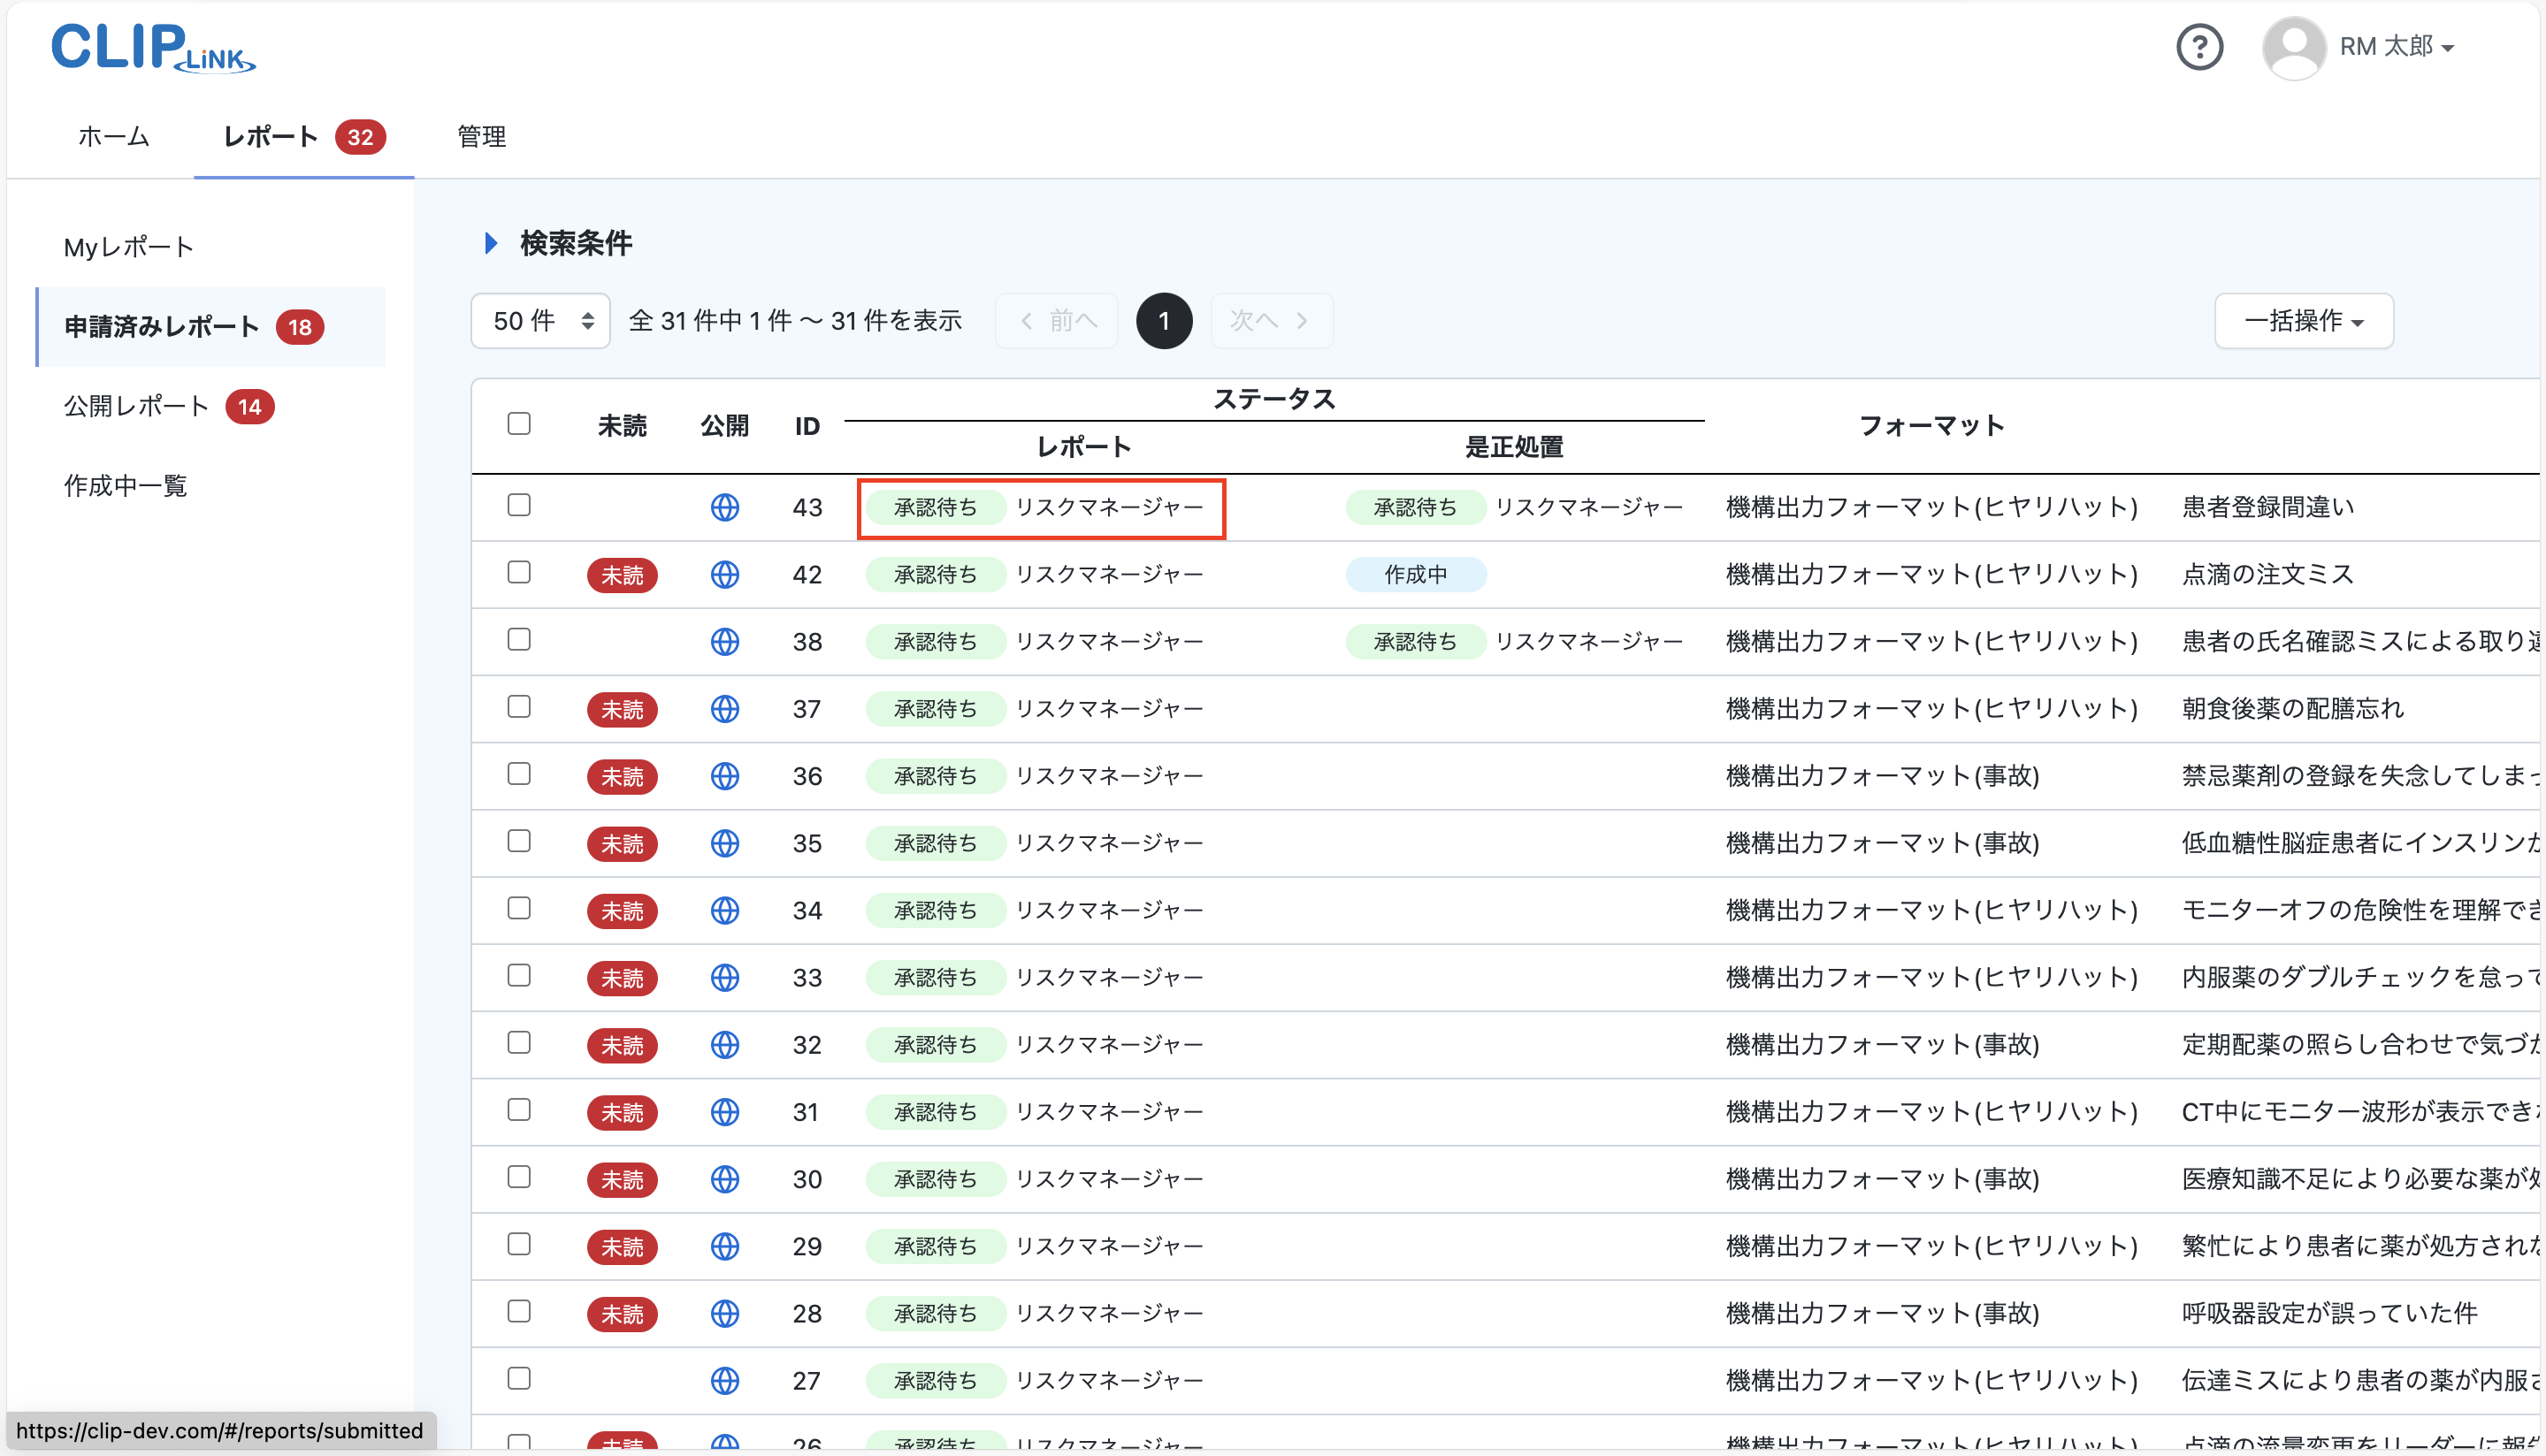2546x1456 pixels.
Task: Click the public globe icon for report 27
Action: click(725, 1380)
